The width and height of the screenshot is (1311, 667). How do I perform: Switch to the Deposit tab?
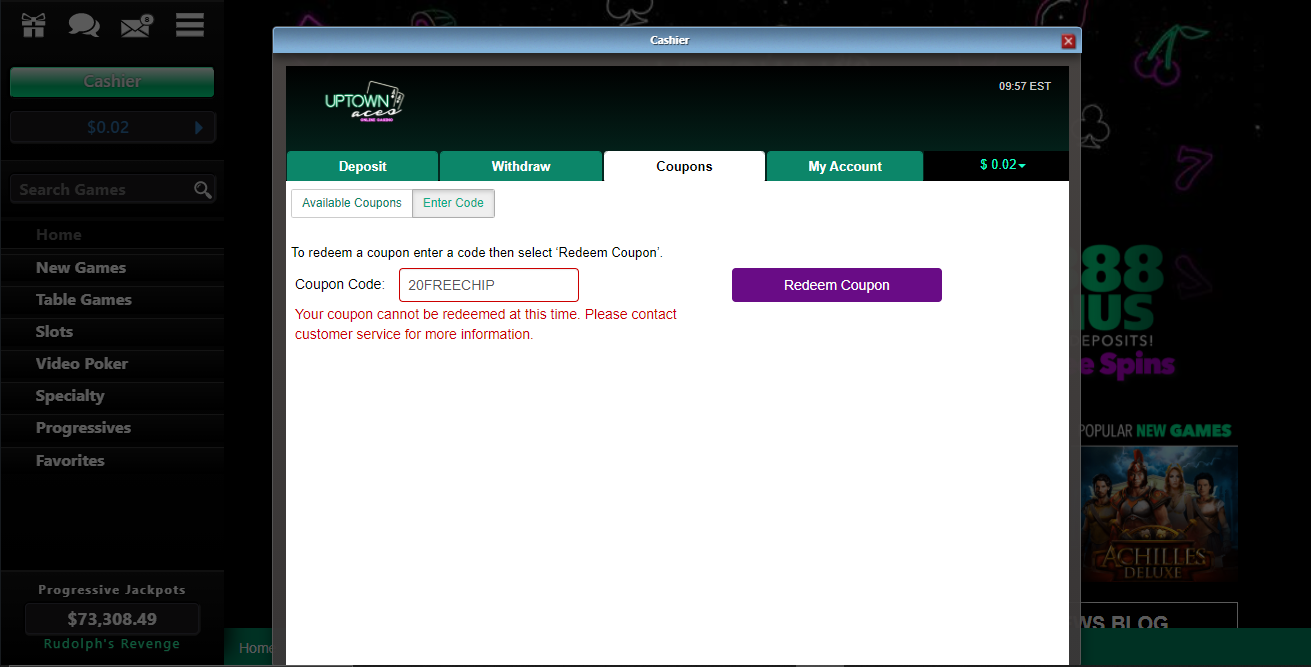tap(362, 166)
